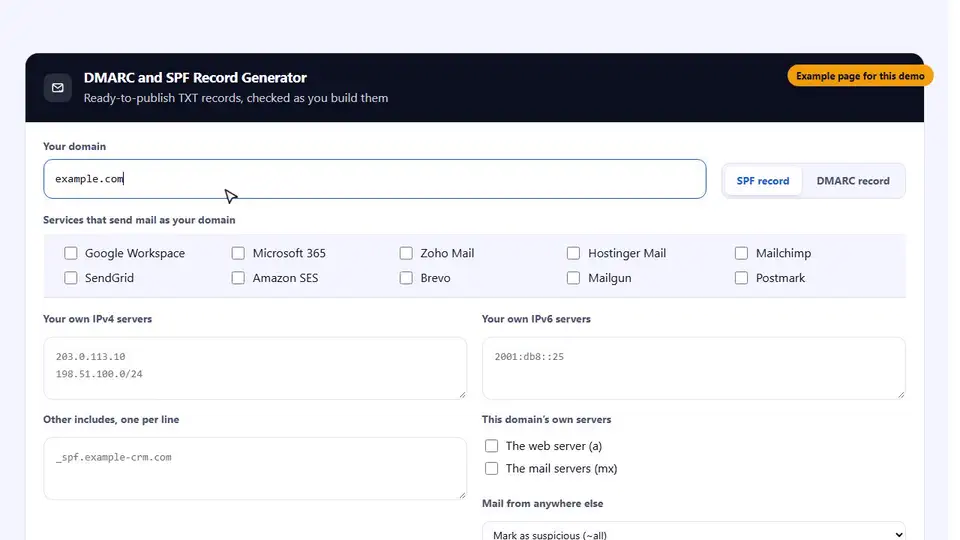Switch to the DMARC record tab

[853, 181]
